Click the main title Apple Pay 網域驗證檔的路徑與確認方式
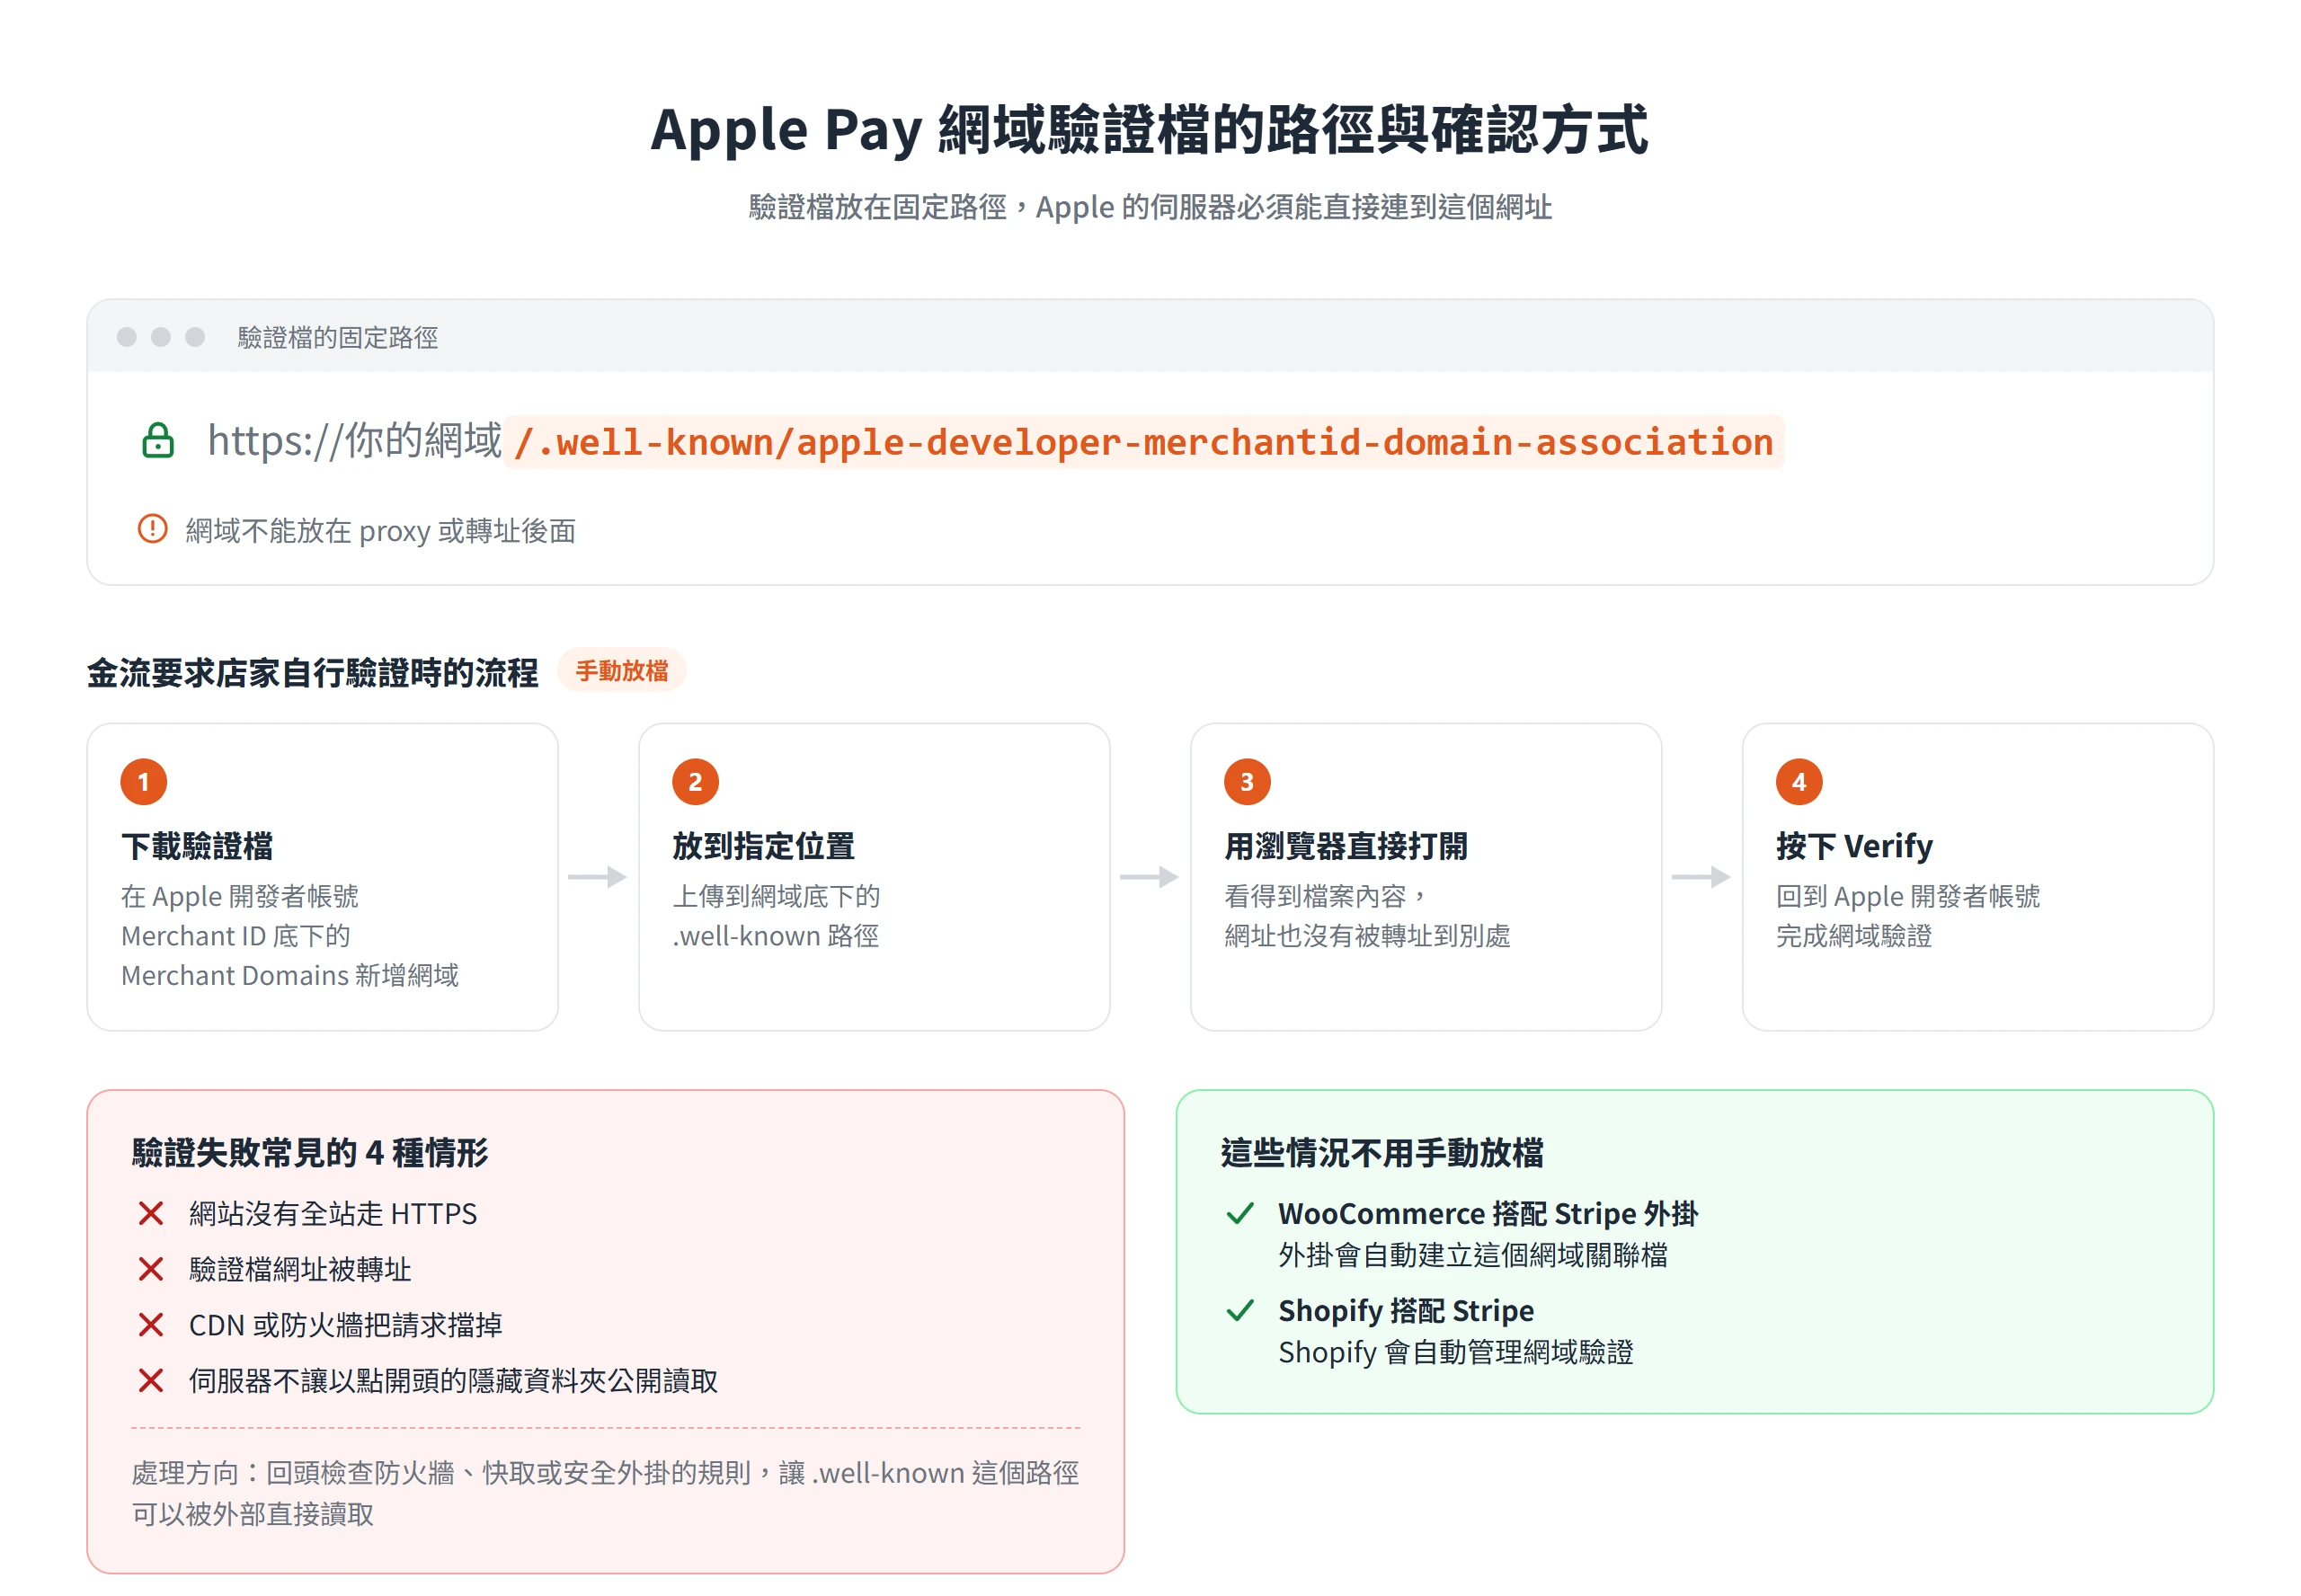Viewport: 2301px width, 1596px height. (1149, 130)
